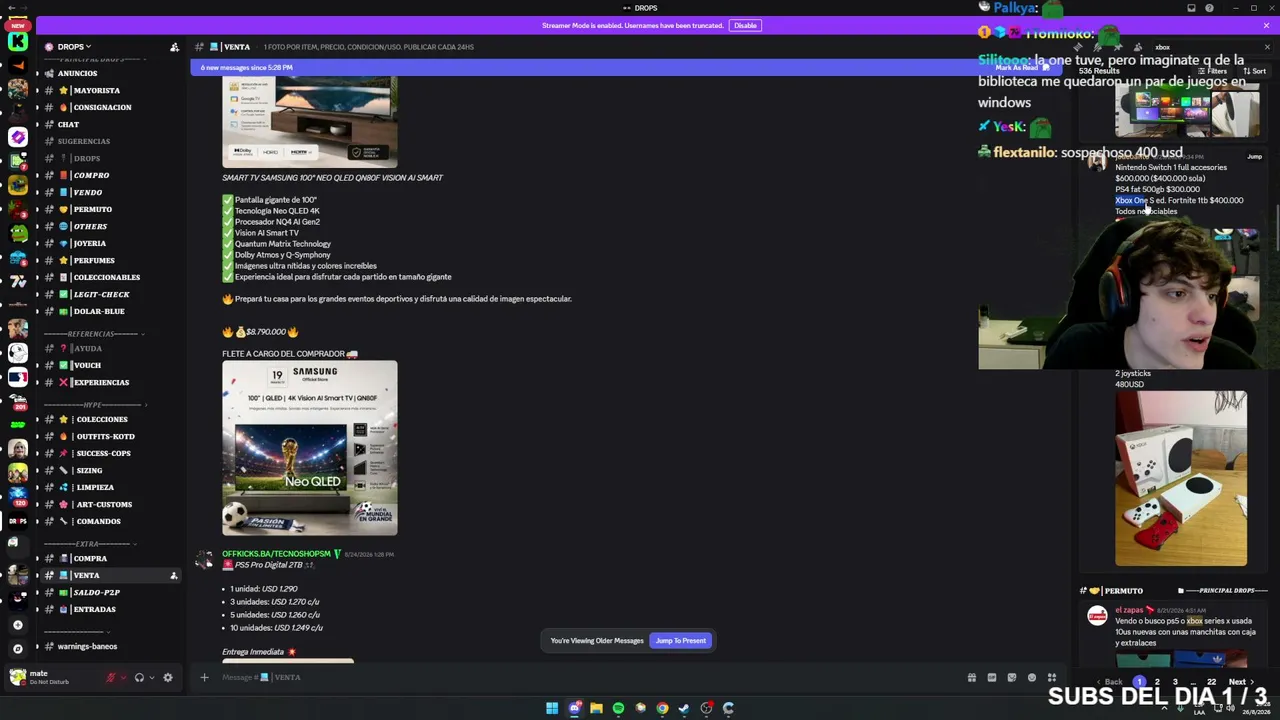Go to Next search results page
This screenshot has height=720, width=1280.
pos(1240,682)
